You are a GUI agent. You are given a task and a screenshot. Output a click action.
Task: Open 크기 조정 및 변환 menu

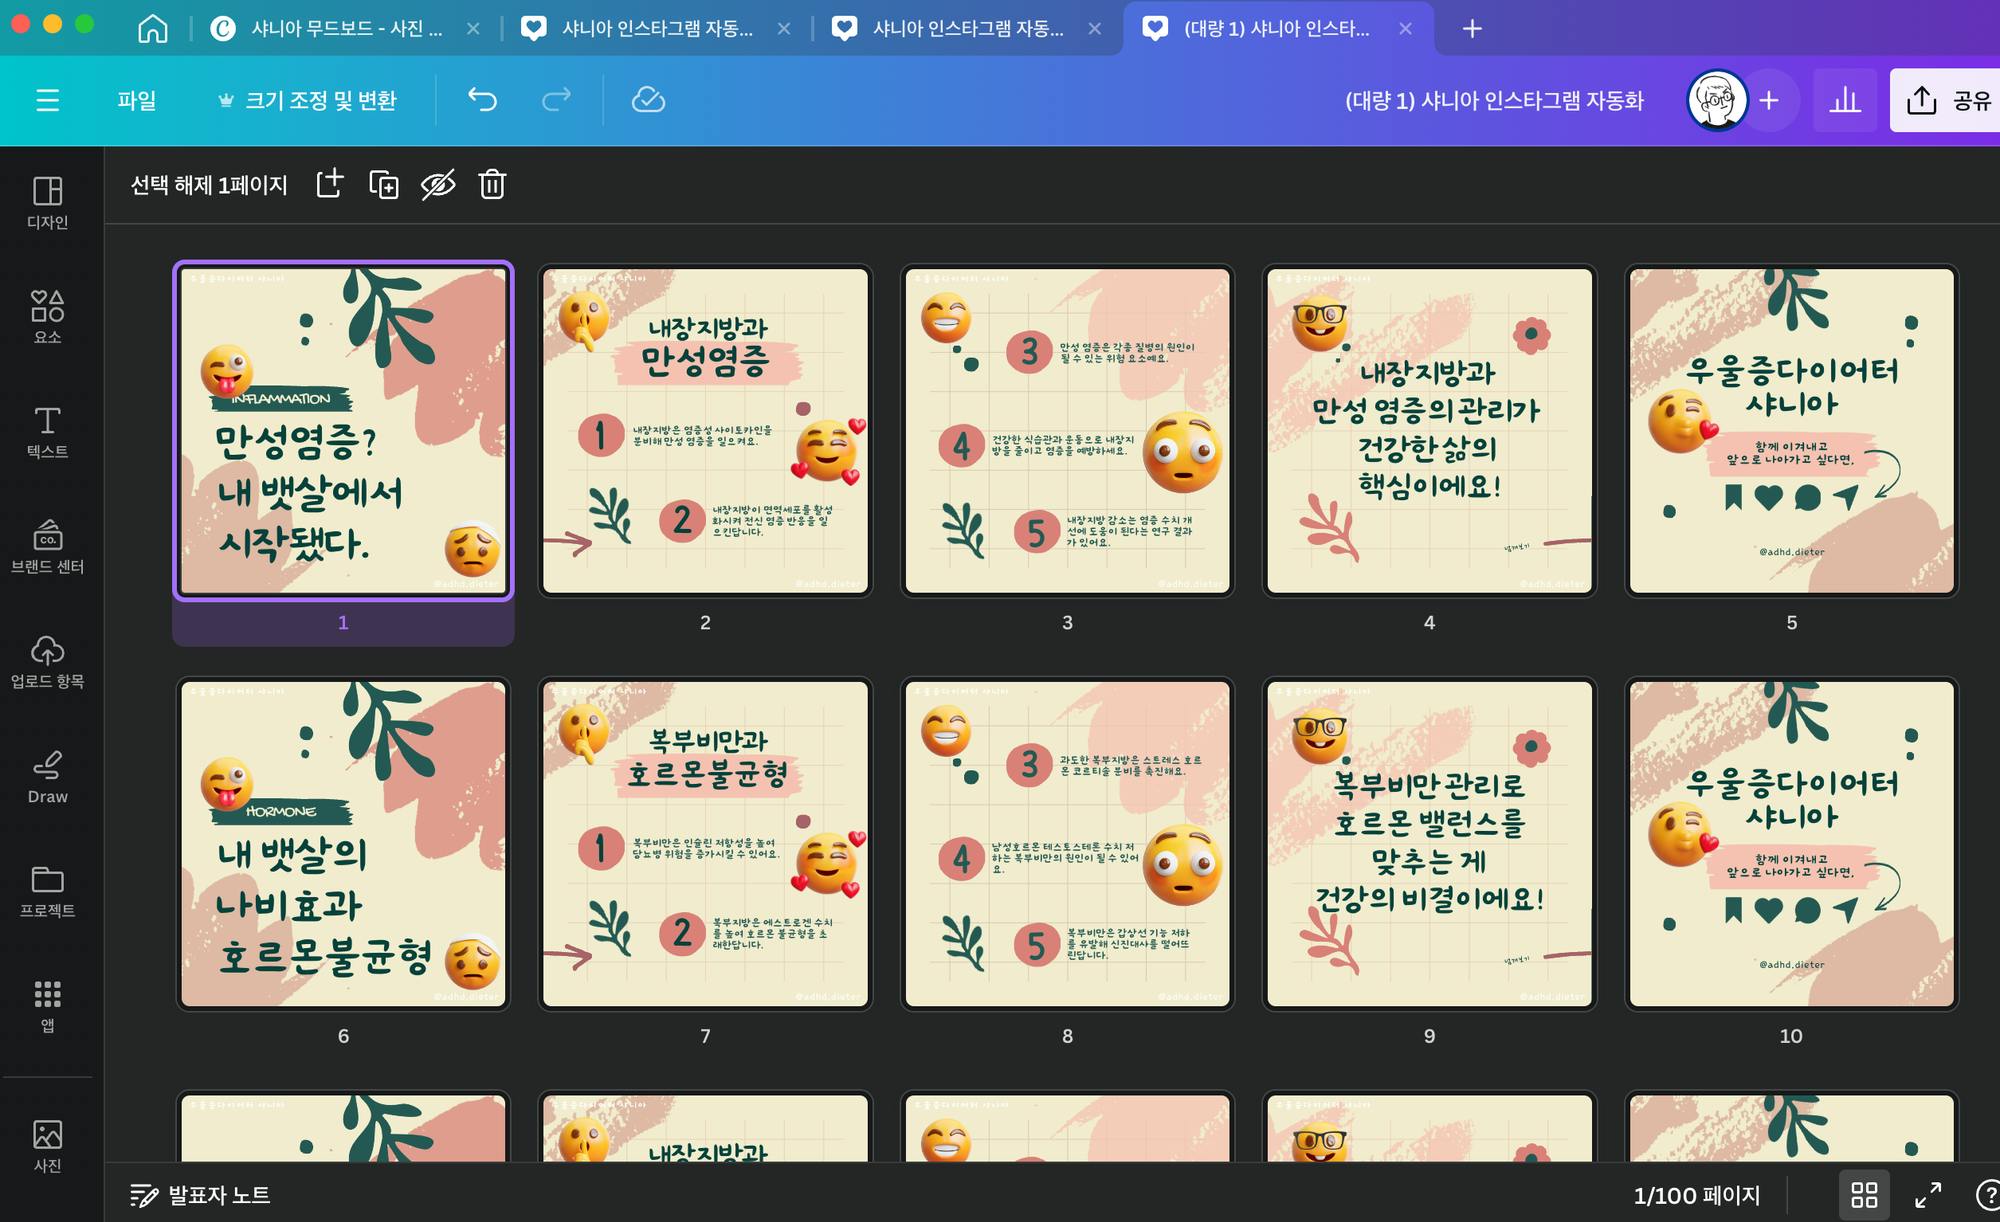[x=308, y=100]
